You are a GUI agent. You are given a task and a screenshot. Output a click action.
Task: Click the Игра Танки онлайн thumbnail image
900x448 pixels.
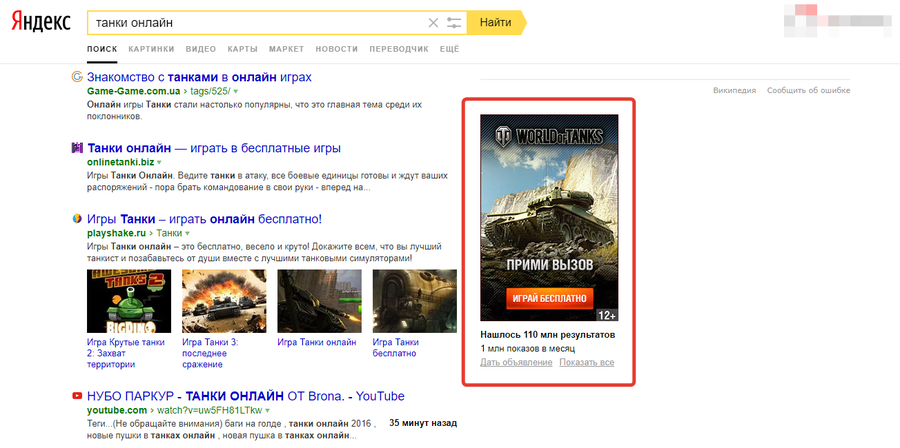pos(319,301)
